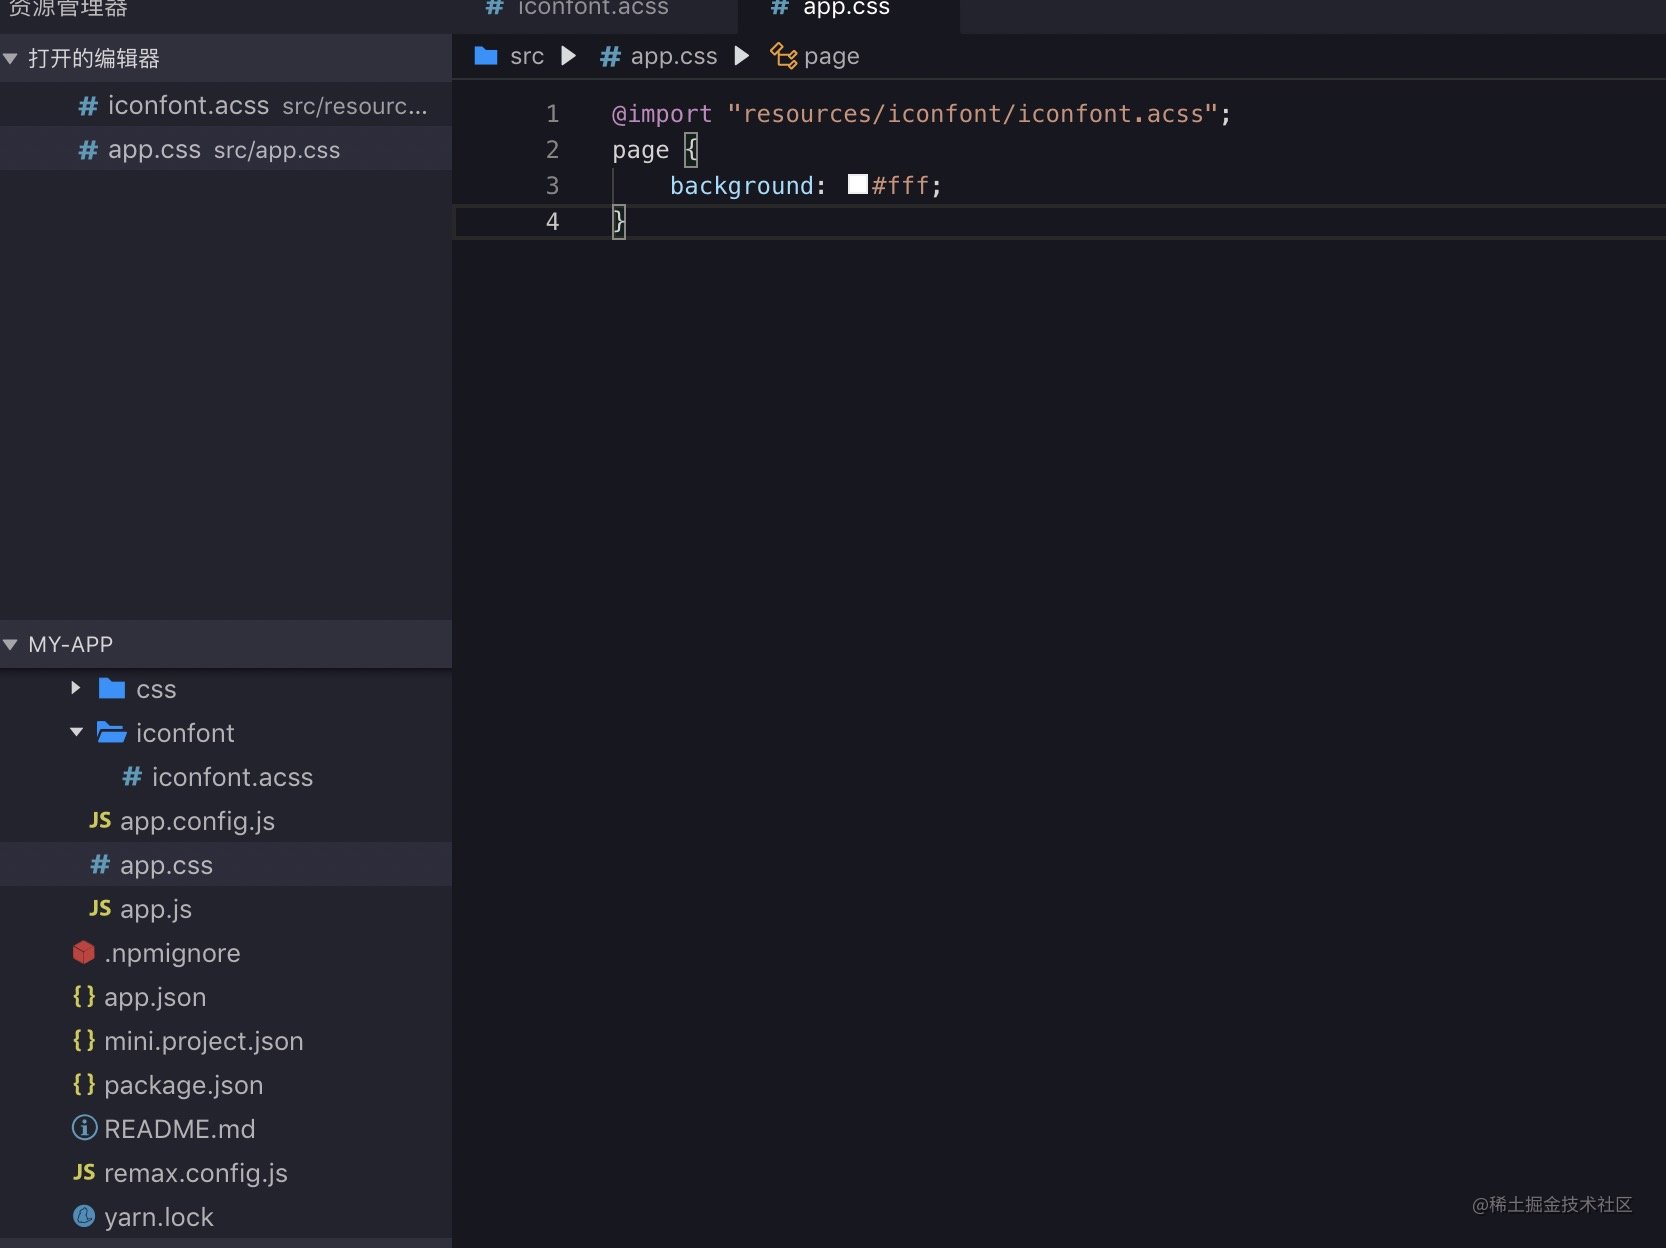Image resolution: width=1666 pixels, height=1248 pixels.
Task: Click the braces icon of package.json
Action: [84, 1084]
